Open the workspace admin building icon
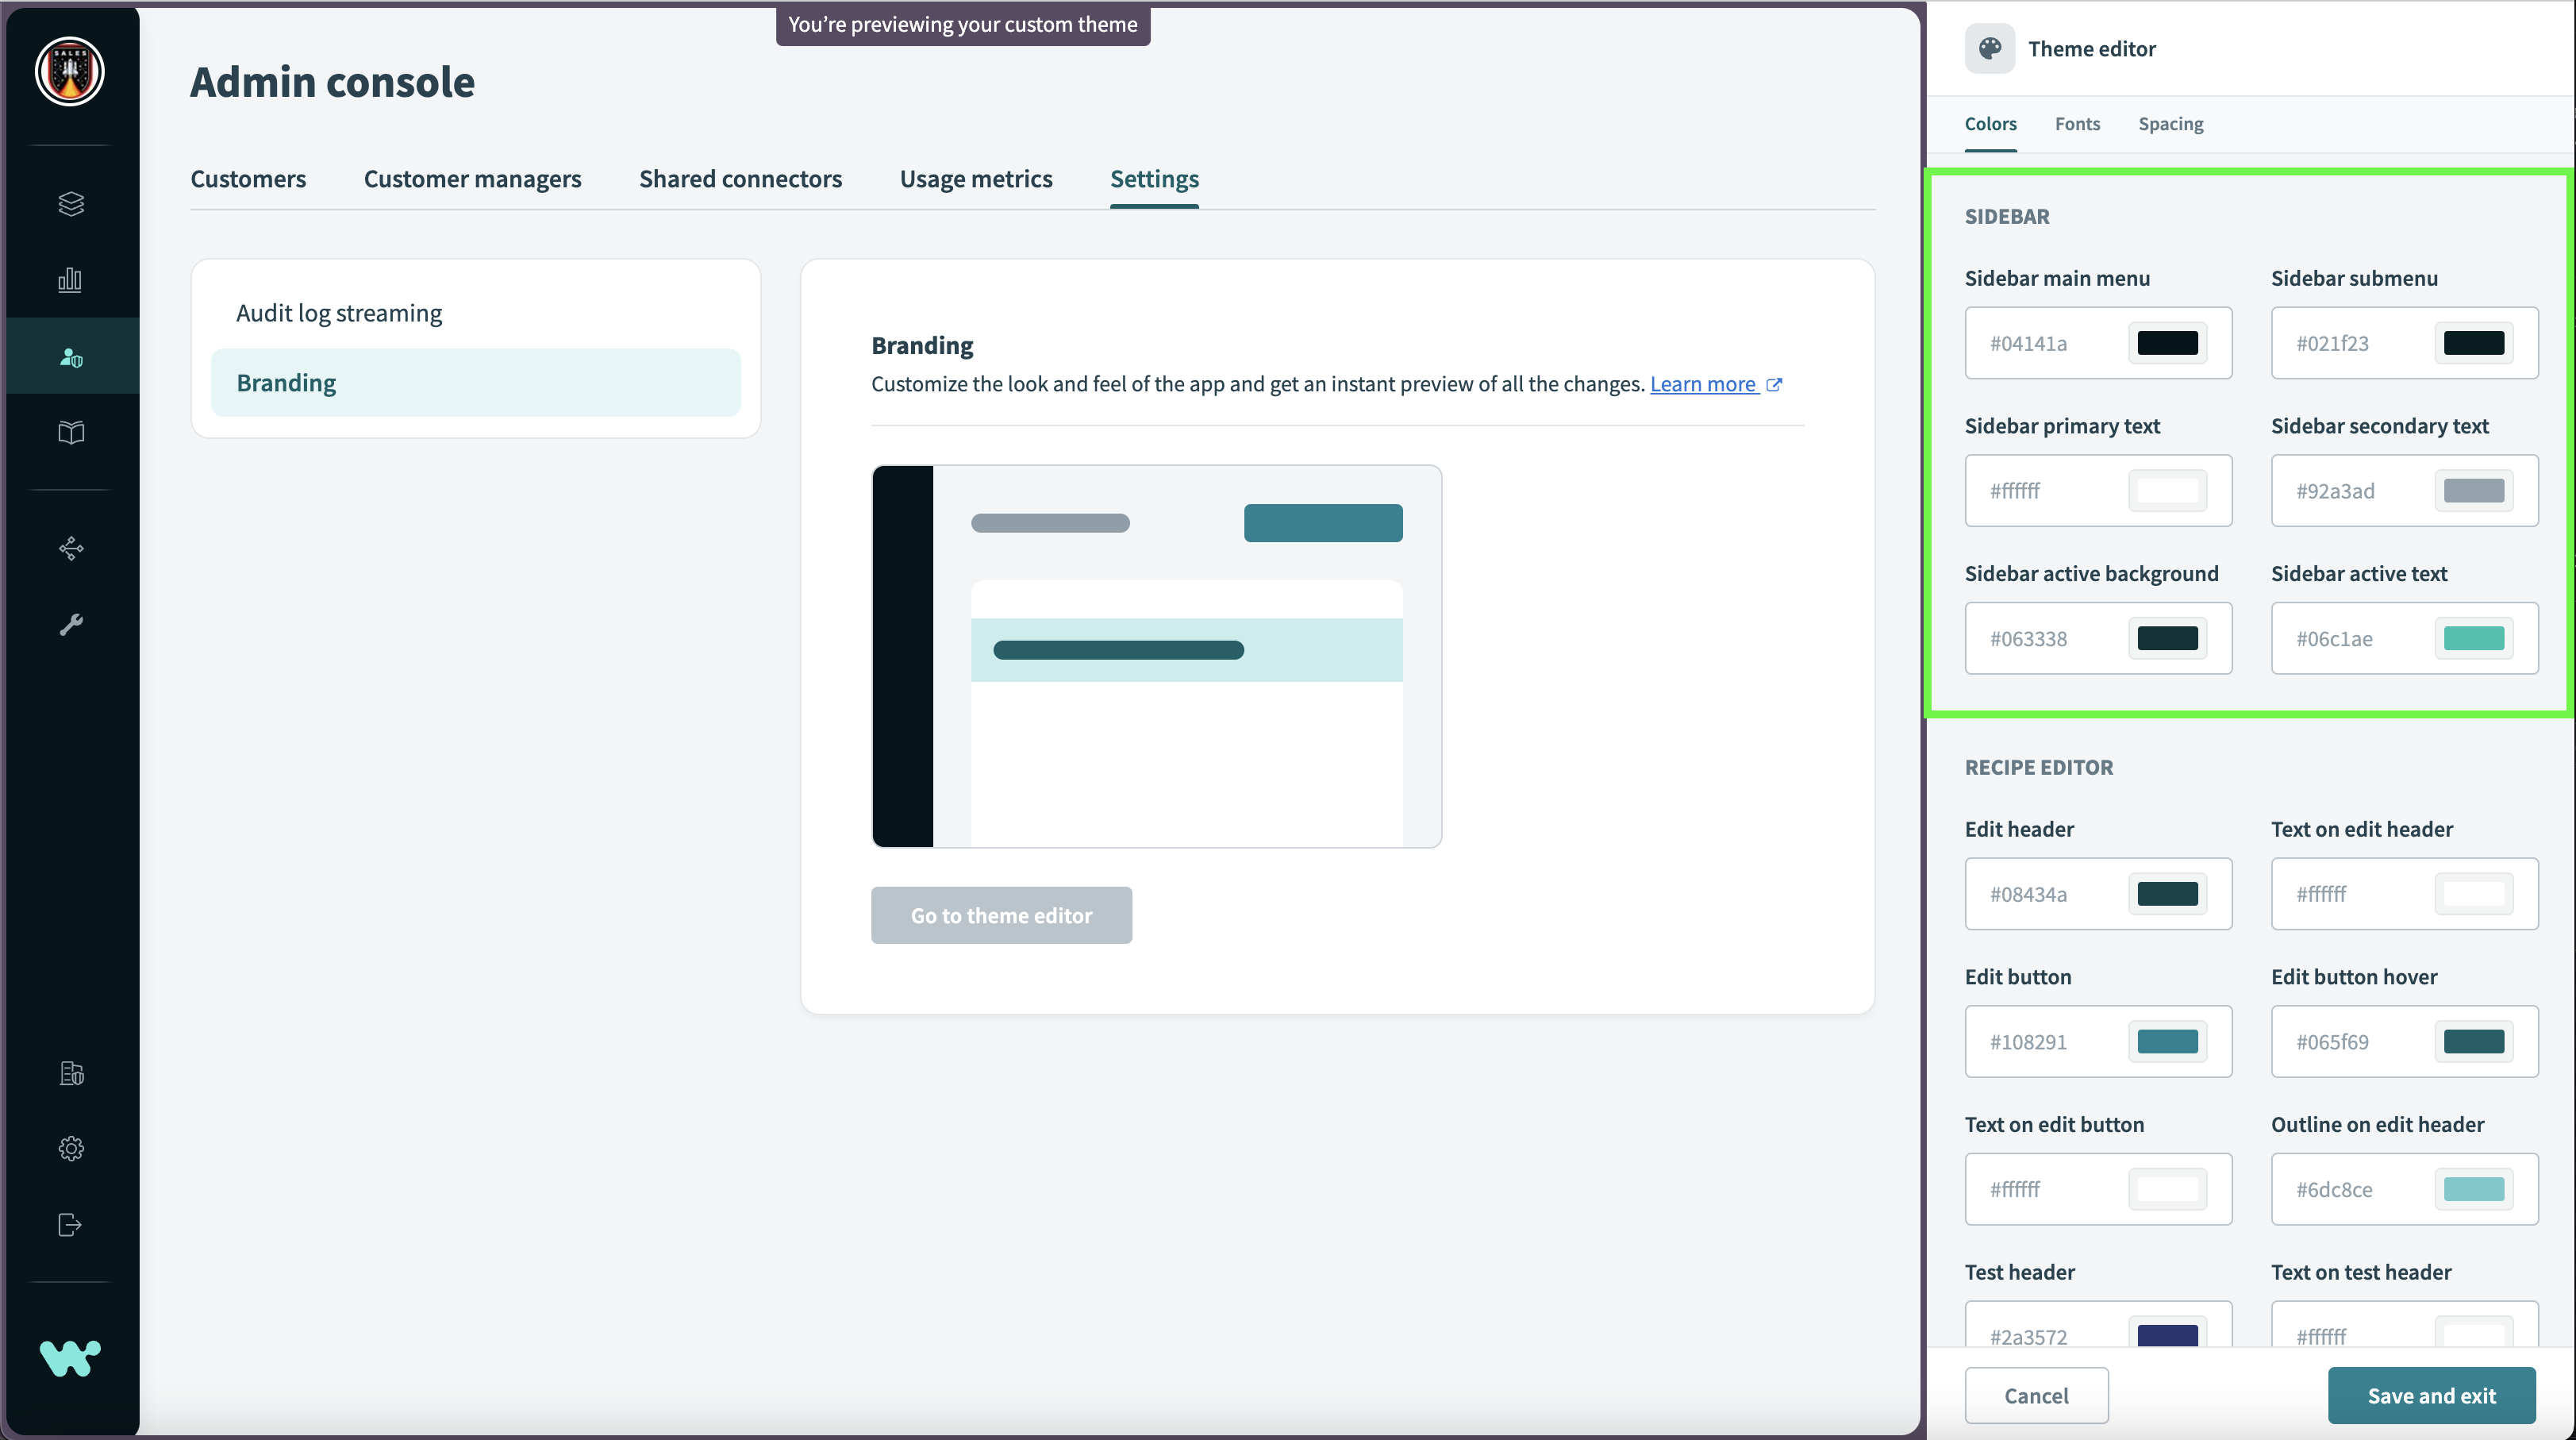The width and height of the screenshot is (2576, 1440). coord(70,1073)
